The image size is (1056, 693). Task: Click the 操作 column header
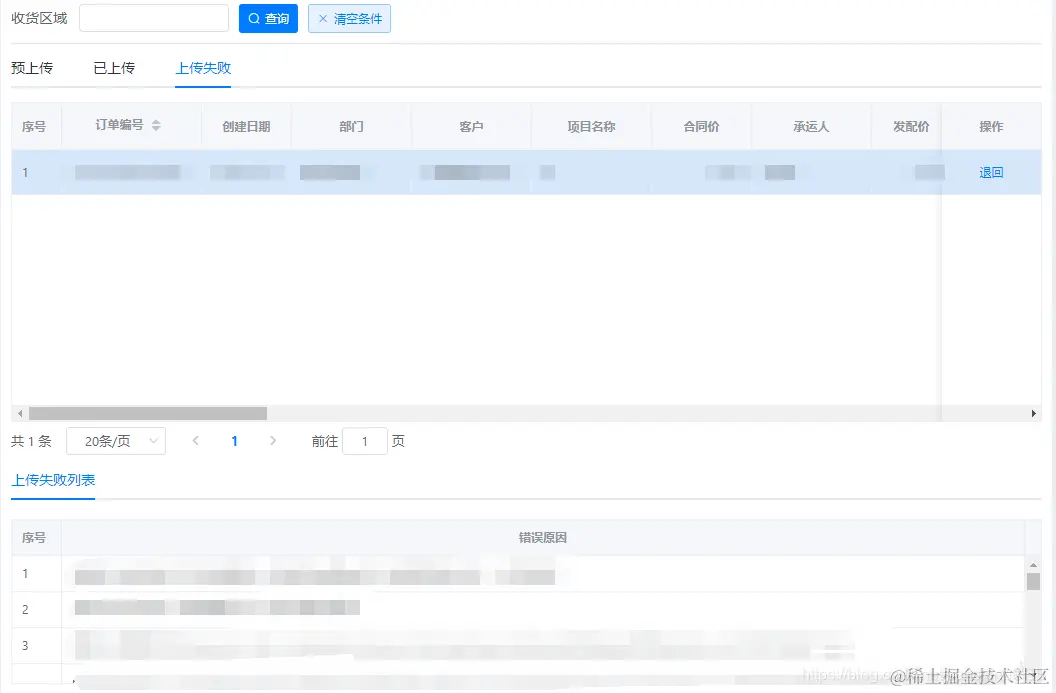click(x=991, y=127)
